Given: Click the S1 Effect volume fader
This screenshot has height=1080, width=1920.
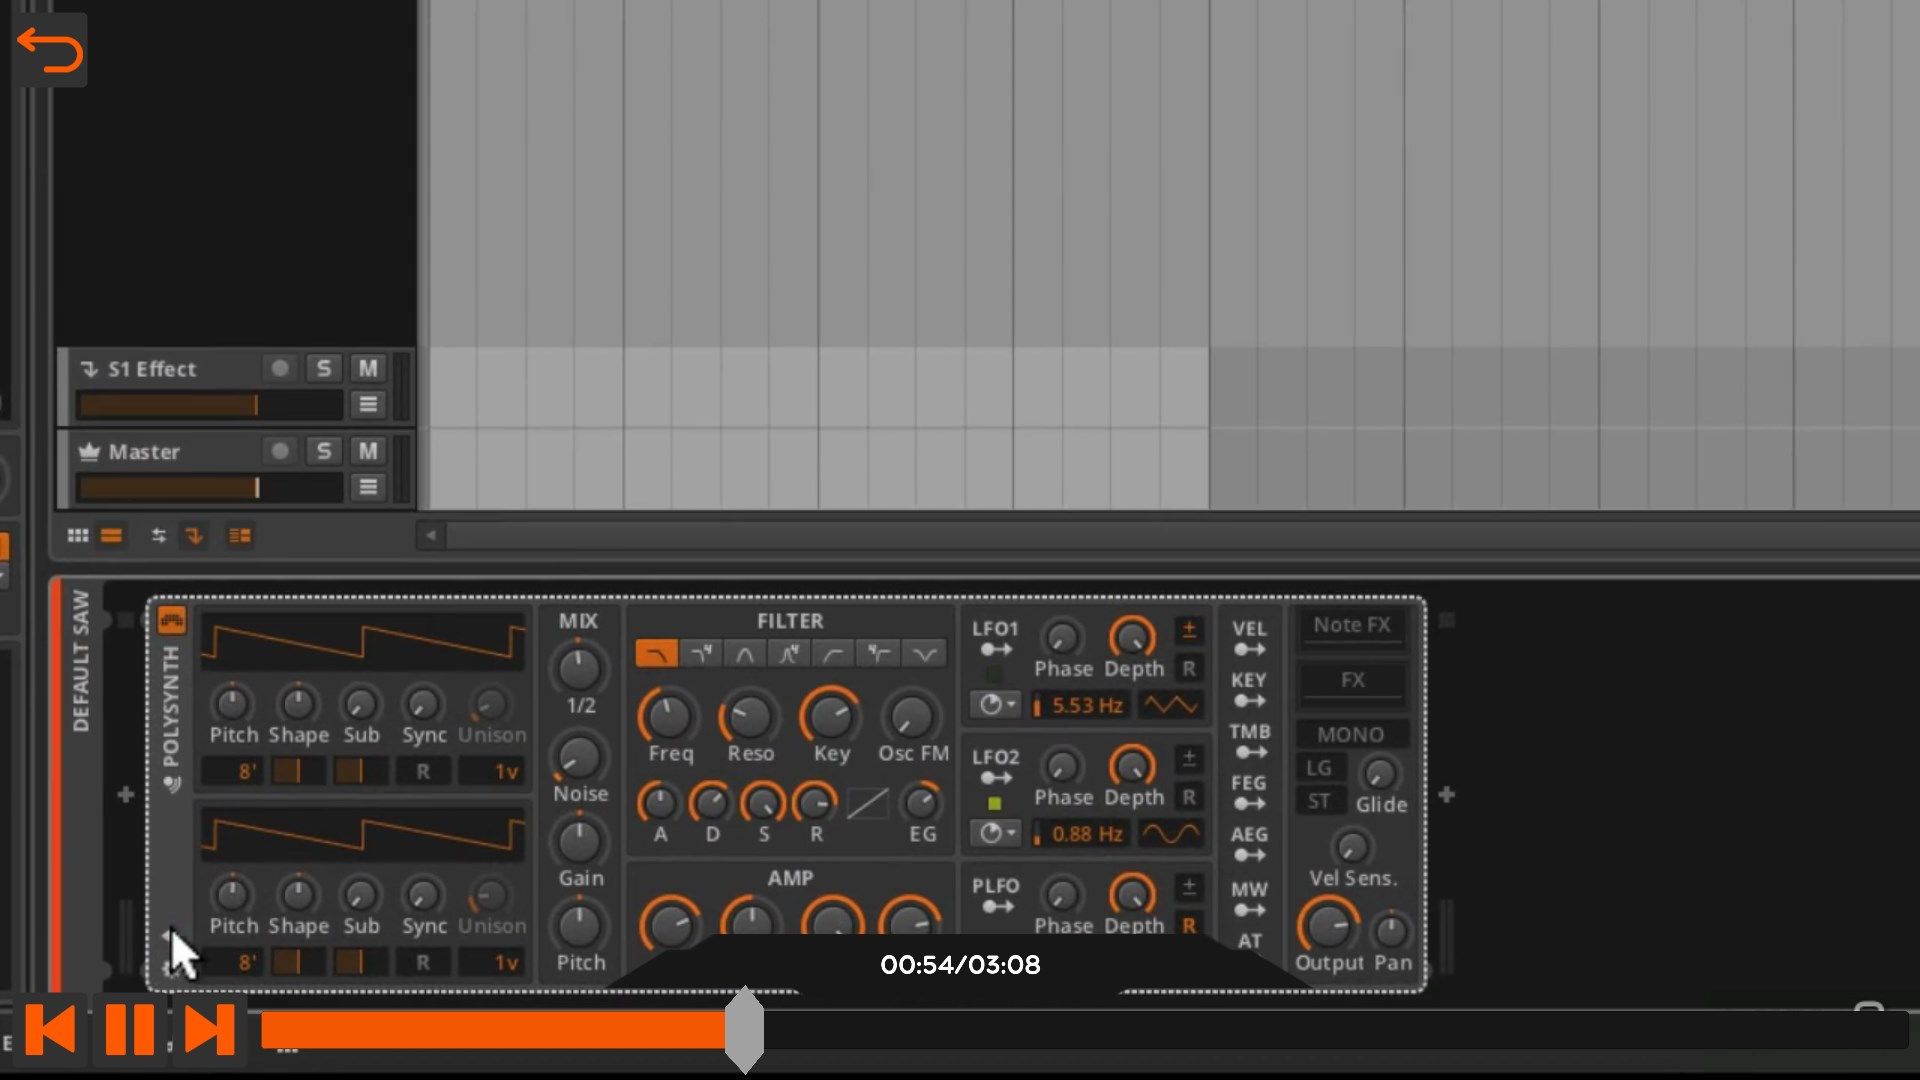Looking at the screenshot, I should (x=210, y=404).
